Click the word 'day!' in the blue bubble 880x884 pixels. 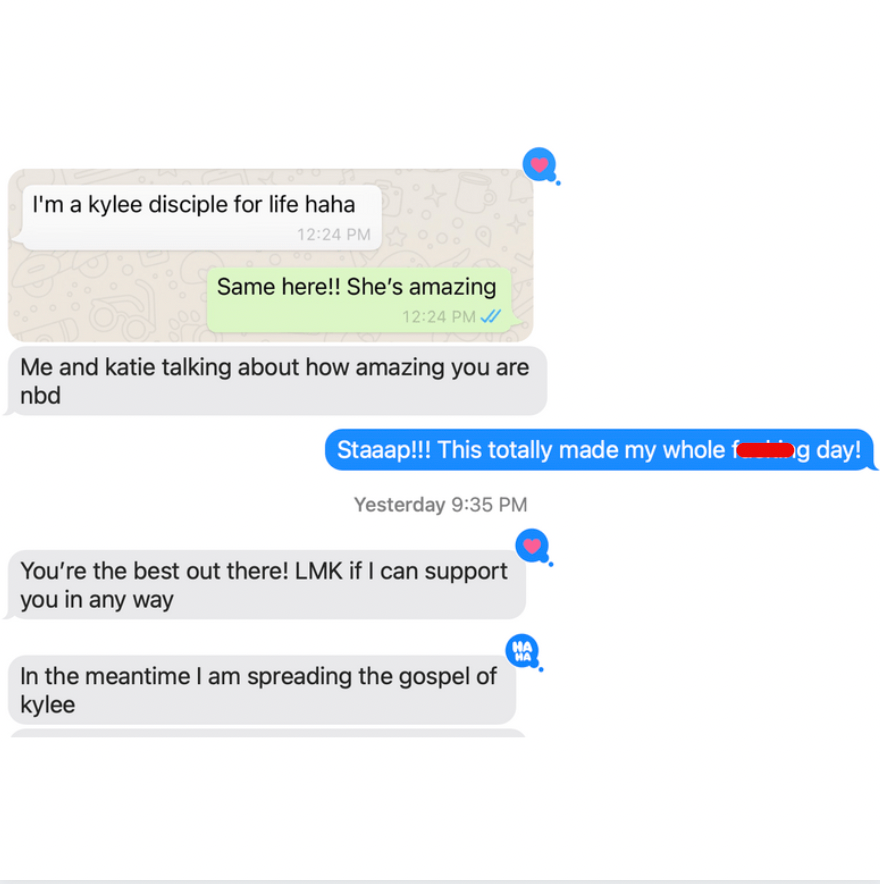coord(838,450)
